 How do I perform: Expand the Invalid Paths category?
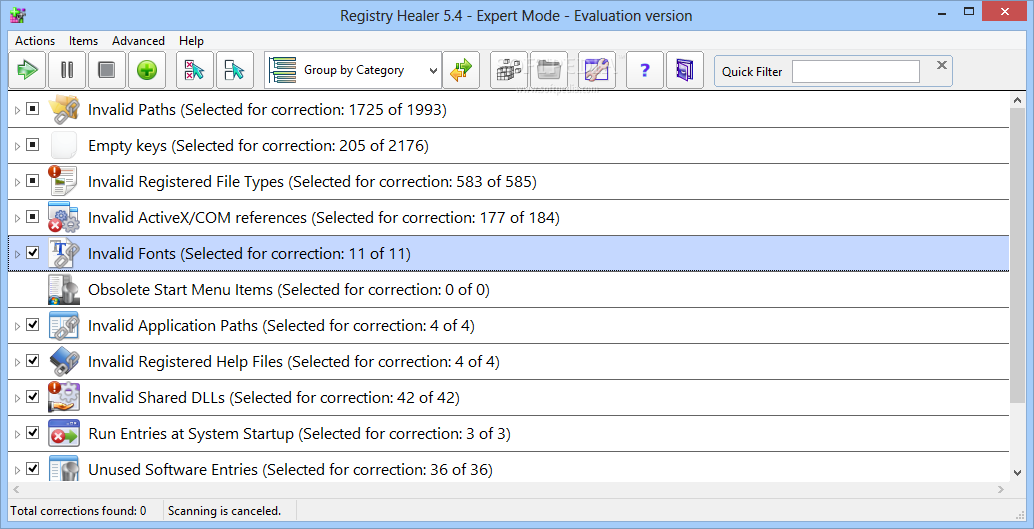17,110
